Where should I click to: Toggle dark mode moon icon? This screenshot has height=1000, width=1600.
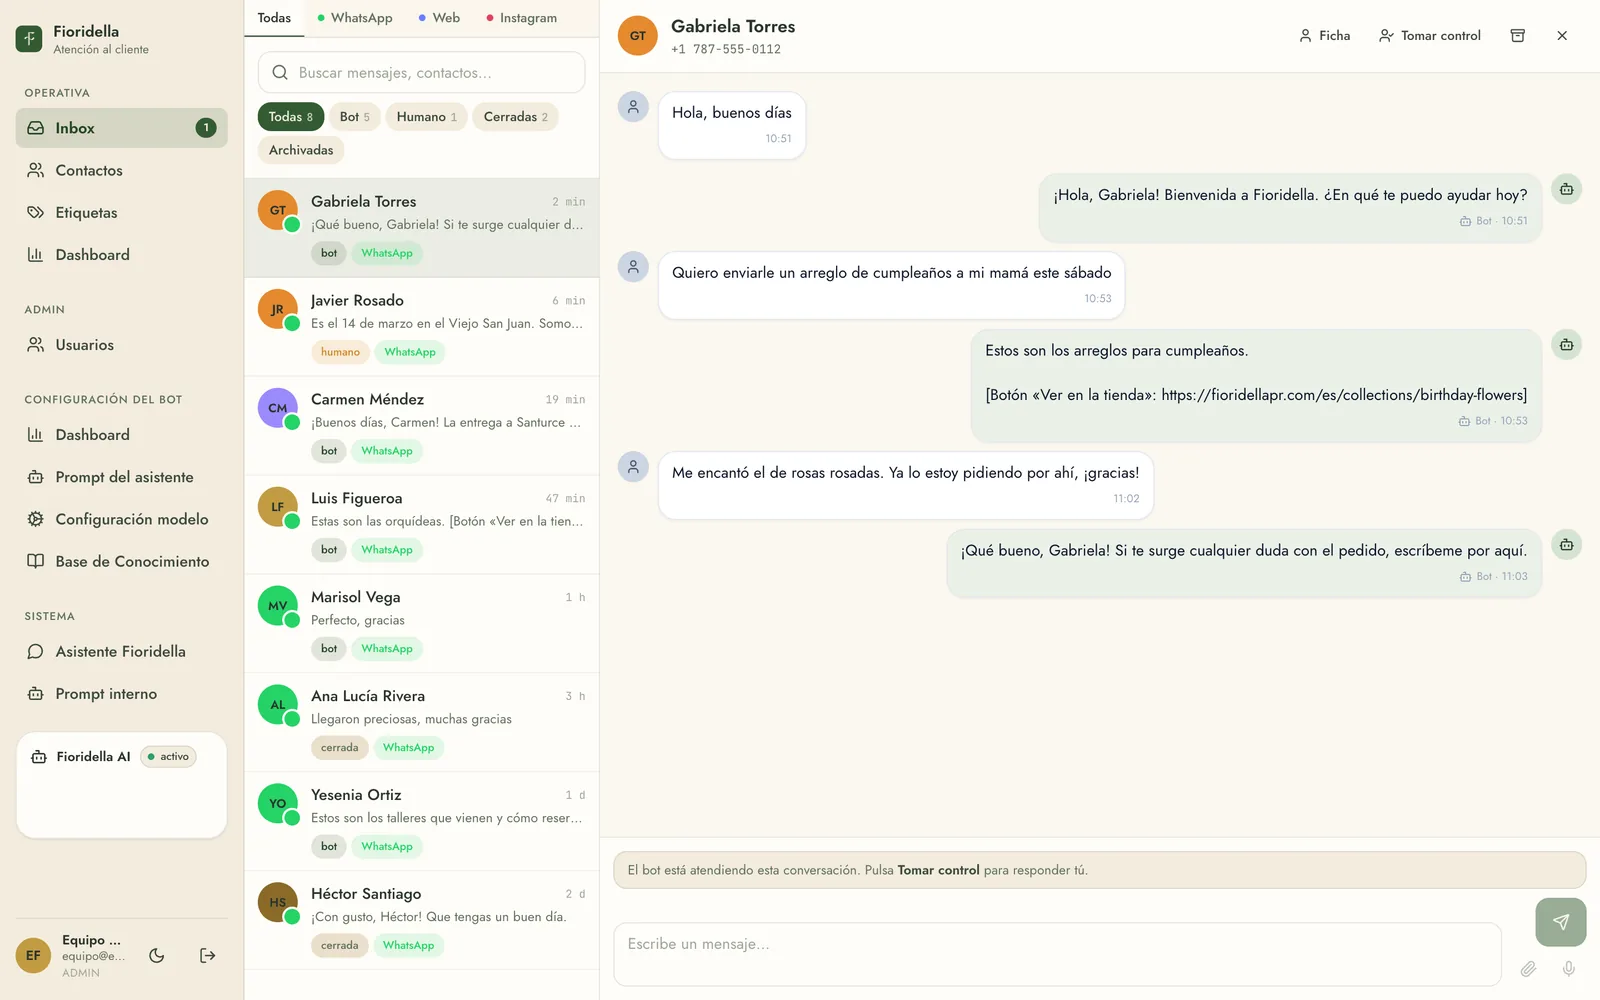pyautogui.click(x=157, y=955)
